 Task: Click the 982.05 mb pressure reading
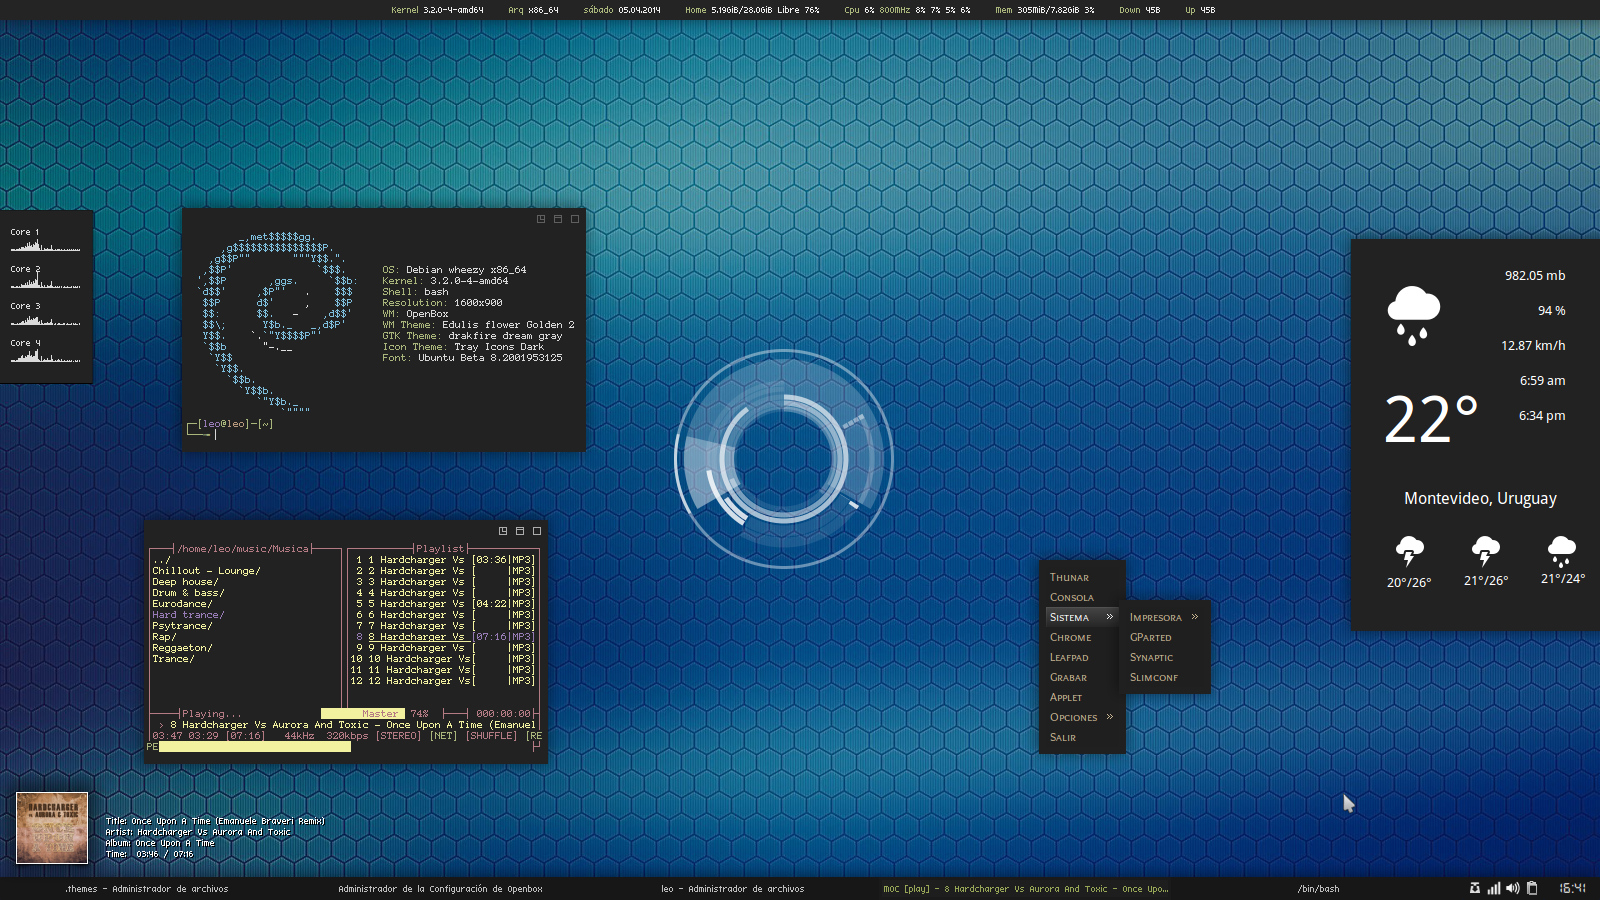[x=1535, y=276]
